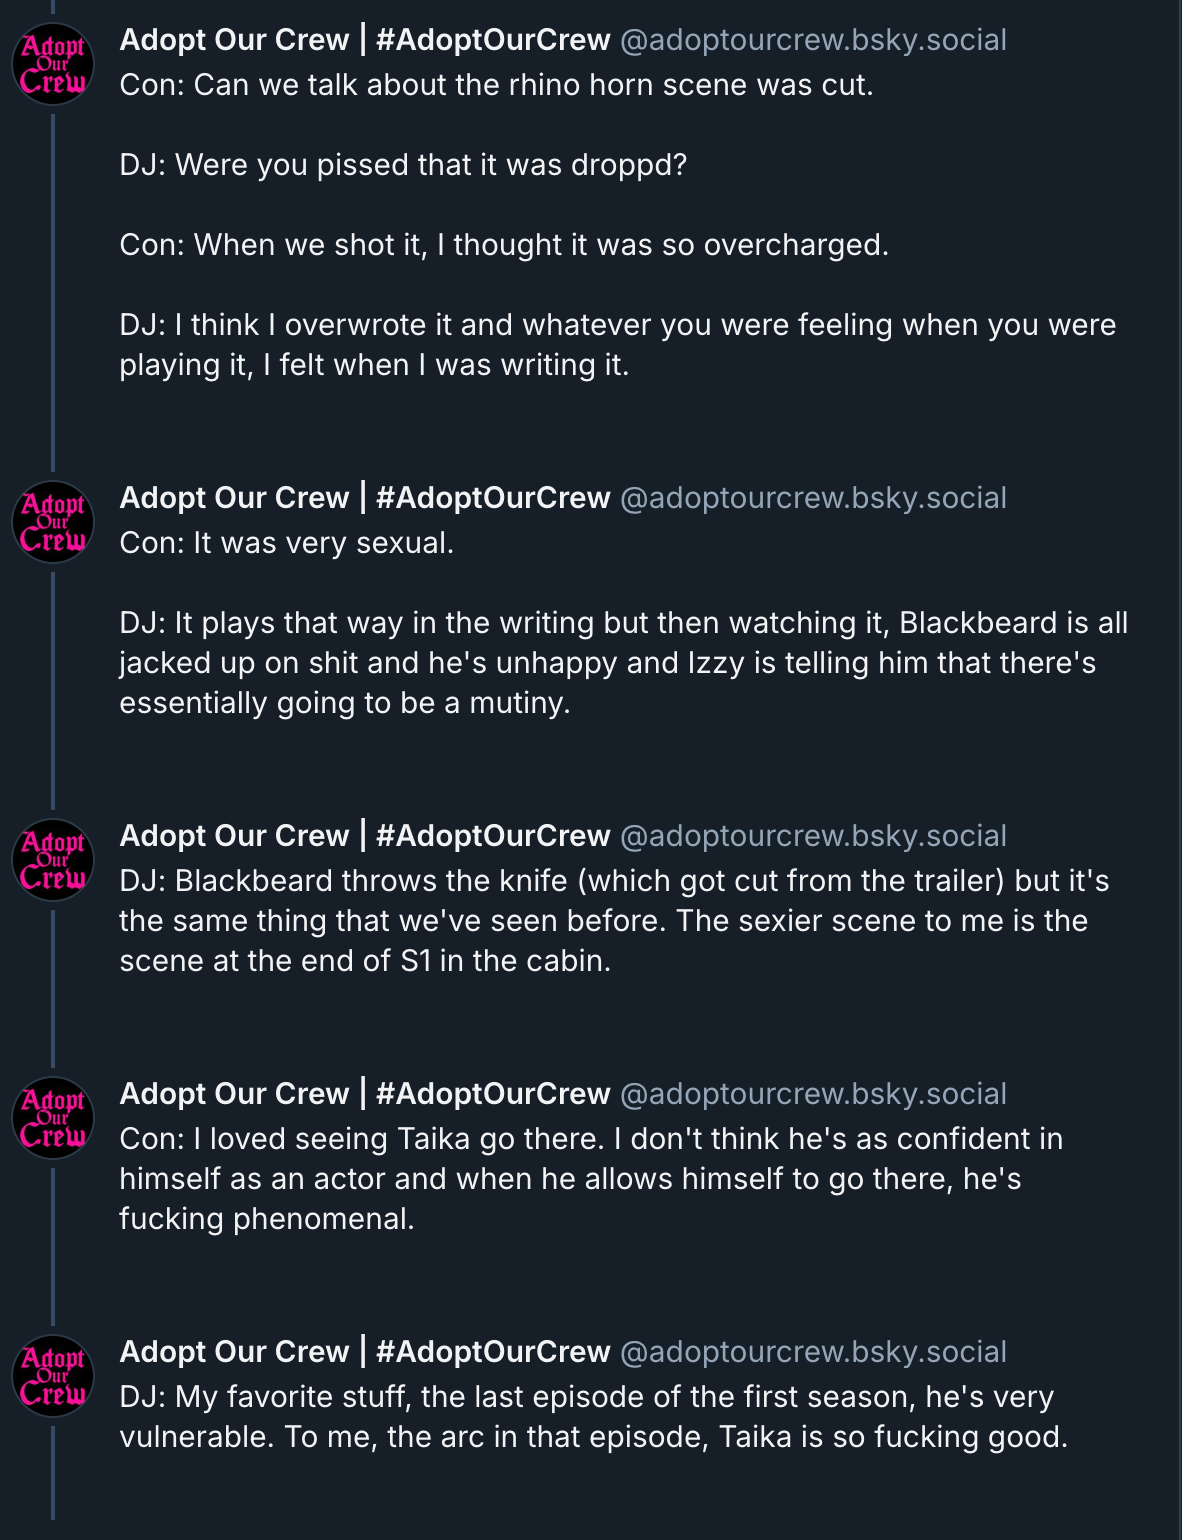Open post about scene at end of S1
Image resolution: width=1182 pixels, height=1540 pixels.
600,921
